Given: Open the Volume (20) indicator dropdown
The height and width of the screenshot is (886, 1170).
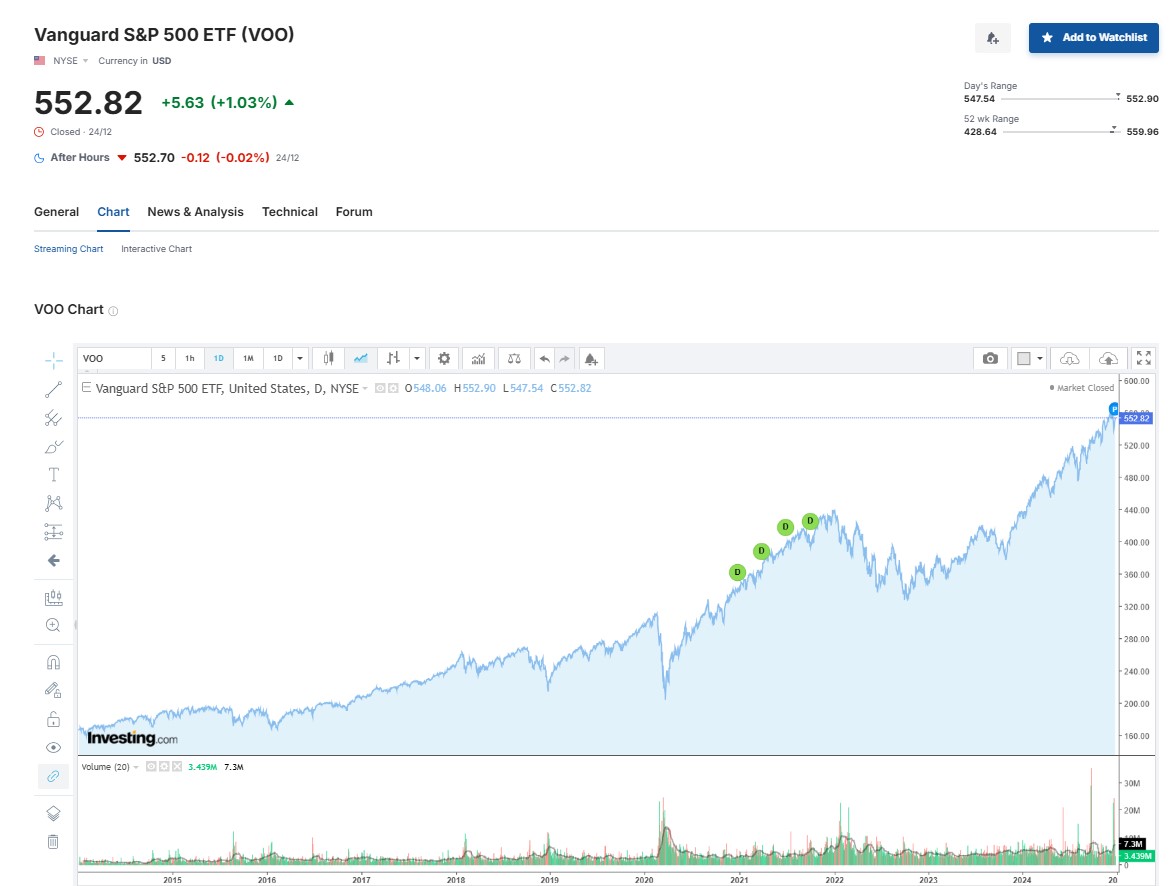Looking at the screenshot, I should click(136, 767).
